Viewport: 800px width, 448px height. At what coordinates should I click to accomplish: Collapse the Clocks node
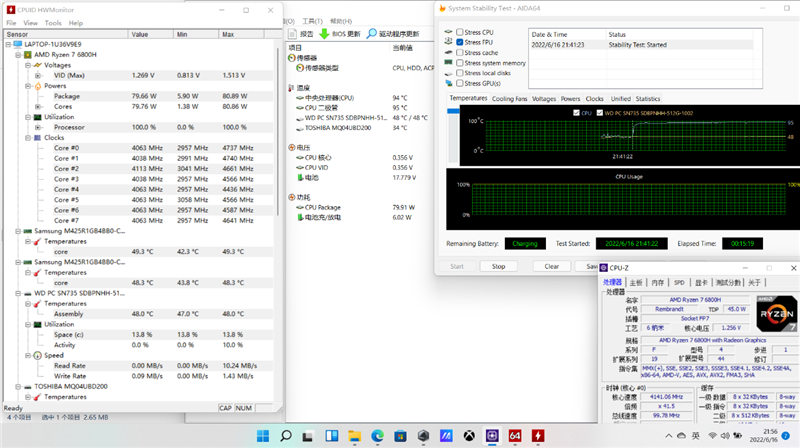(28, 138)
